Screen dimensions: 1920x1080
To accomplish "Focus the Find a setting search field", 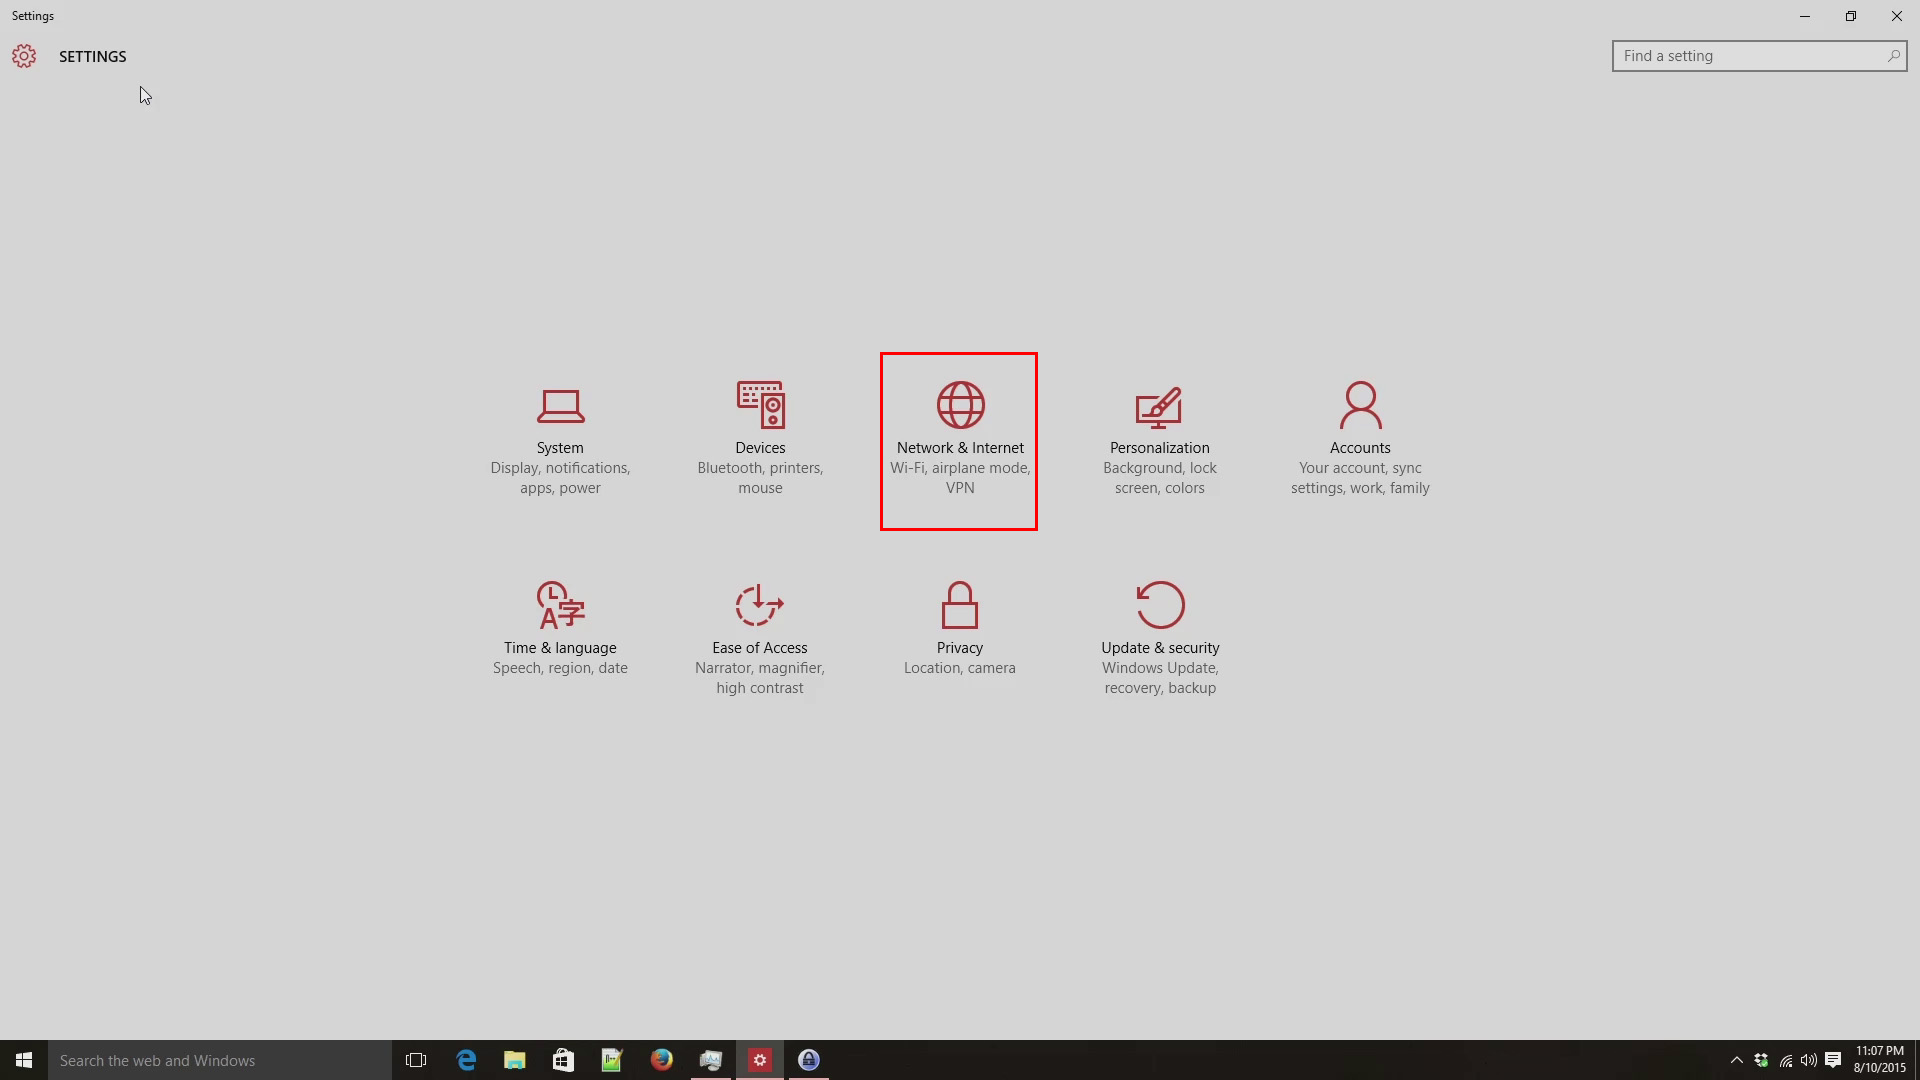I will 1759,56.
